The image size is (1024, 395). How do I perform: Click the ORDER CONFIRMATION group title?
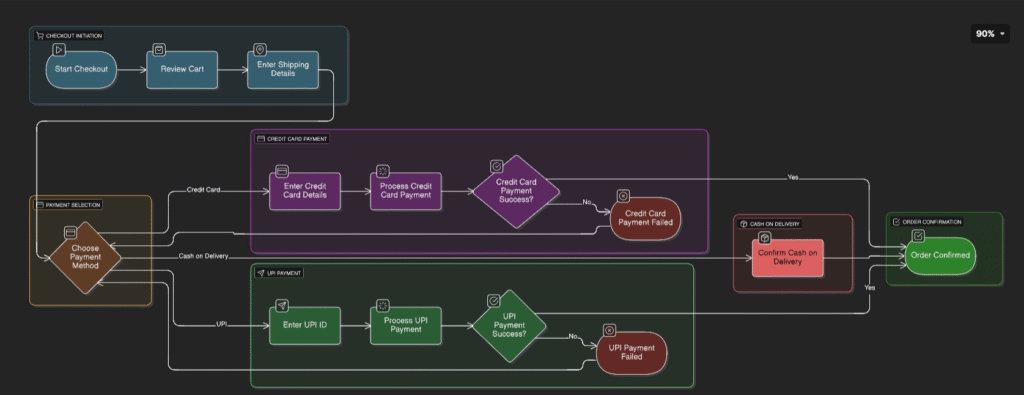(x=932, y=222)
